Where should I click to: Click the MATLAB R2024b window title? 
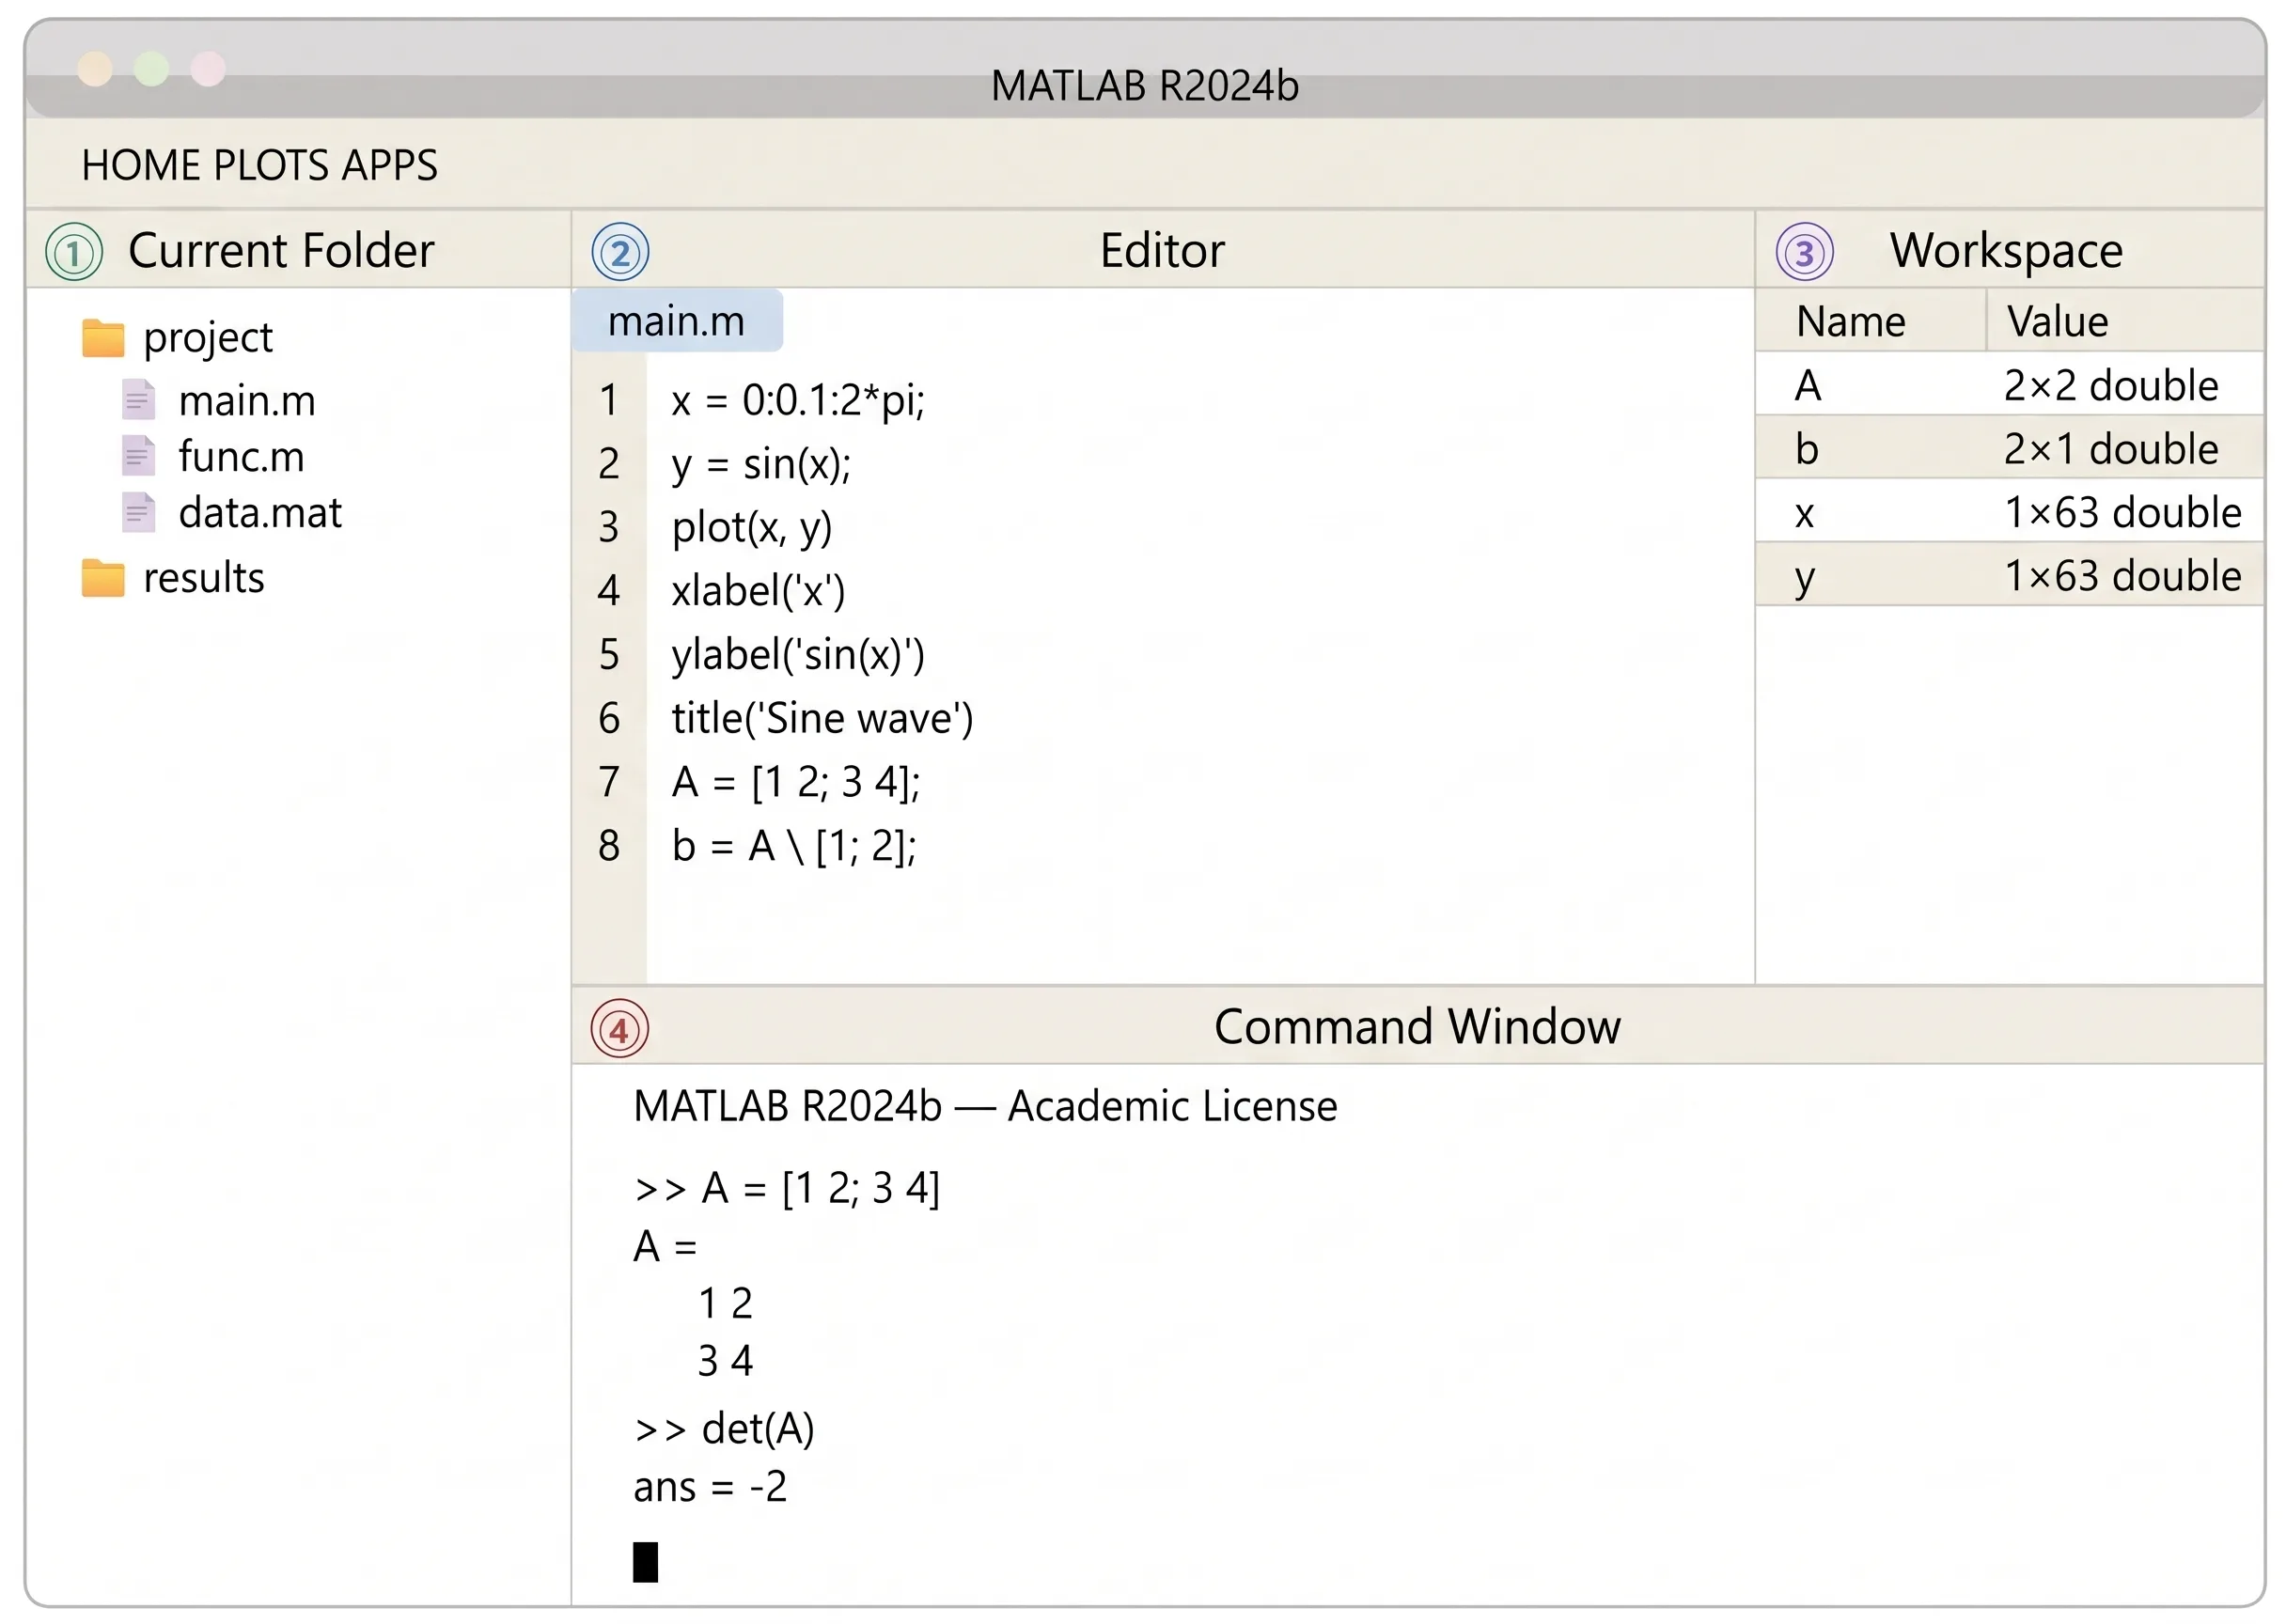(x=1145, y=86)
